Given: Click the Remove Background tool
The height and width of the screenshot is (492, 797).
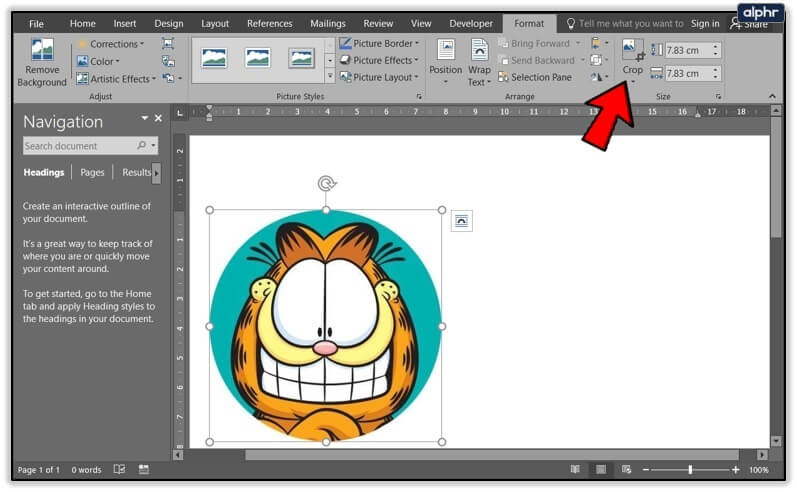Looking at the screenshot, I should point(42,63).
